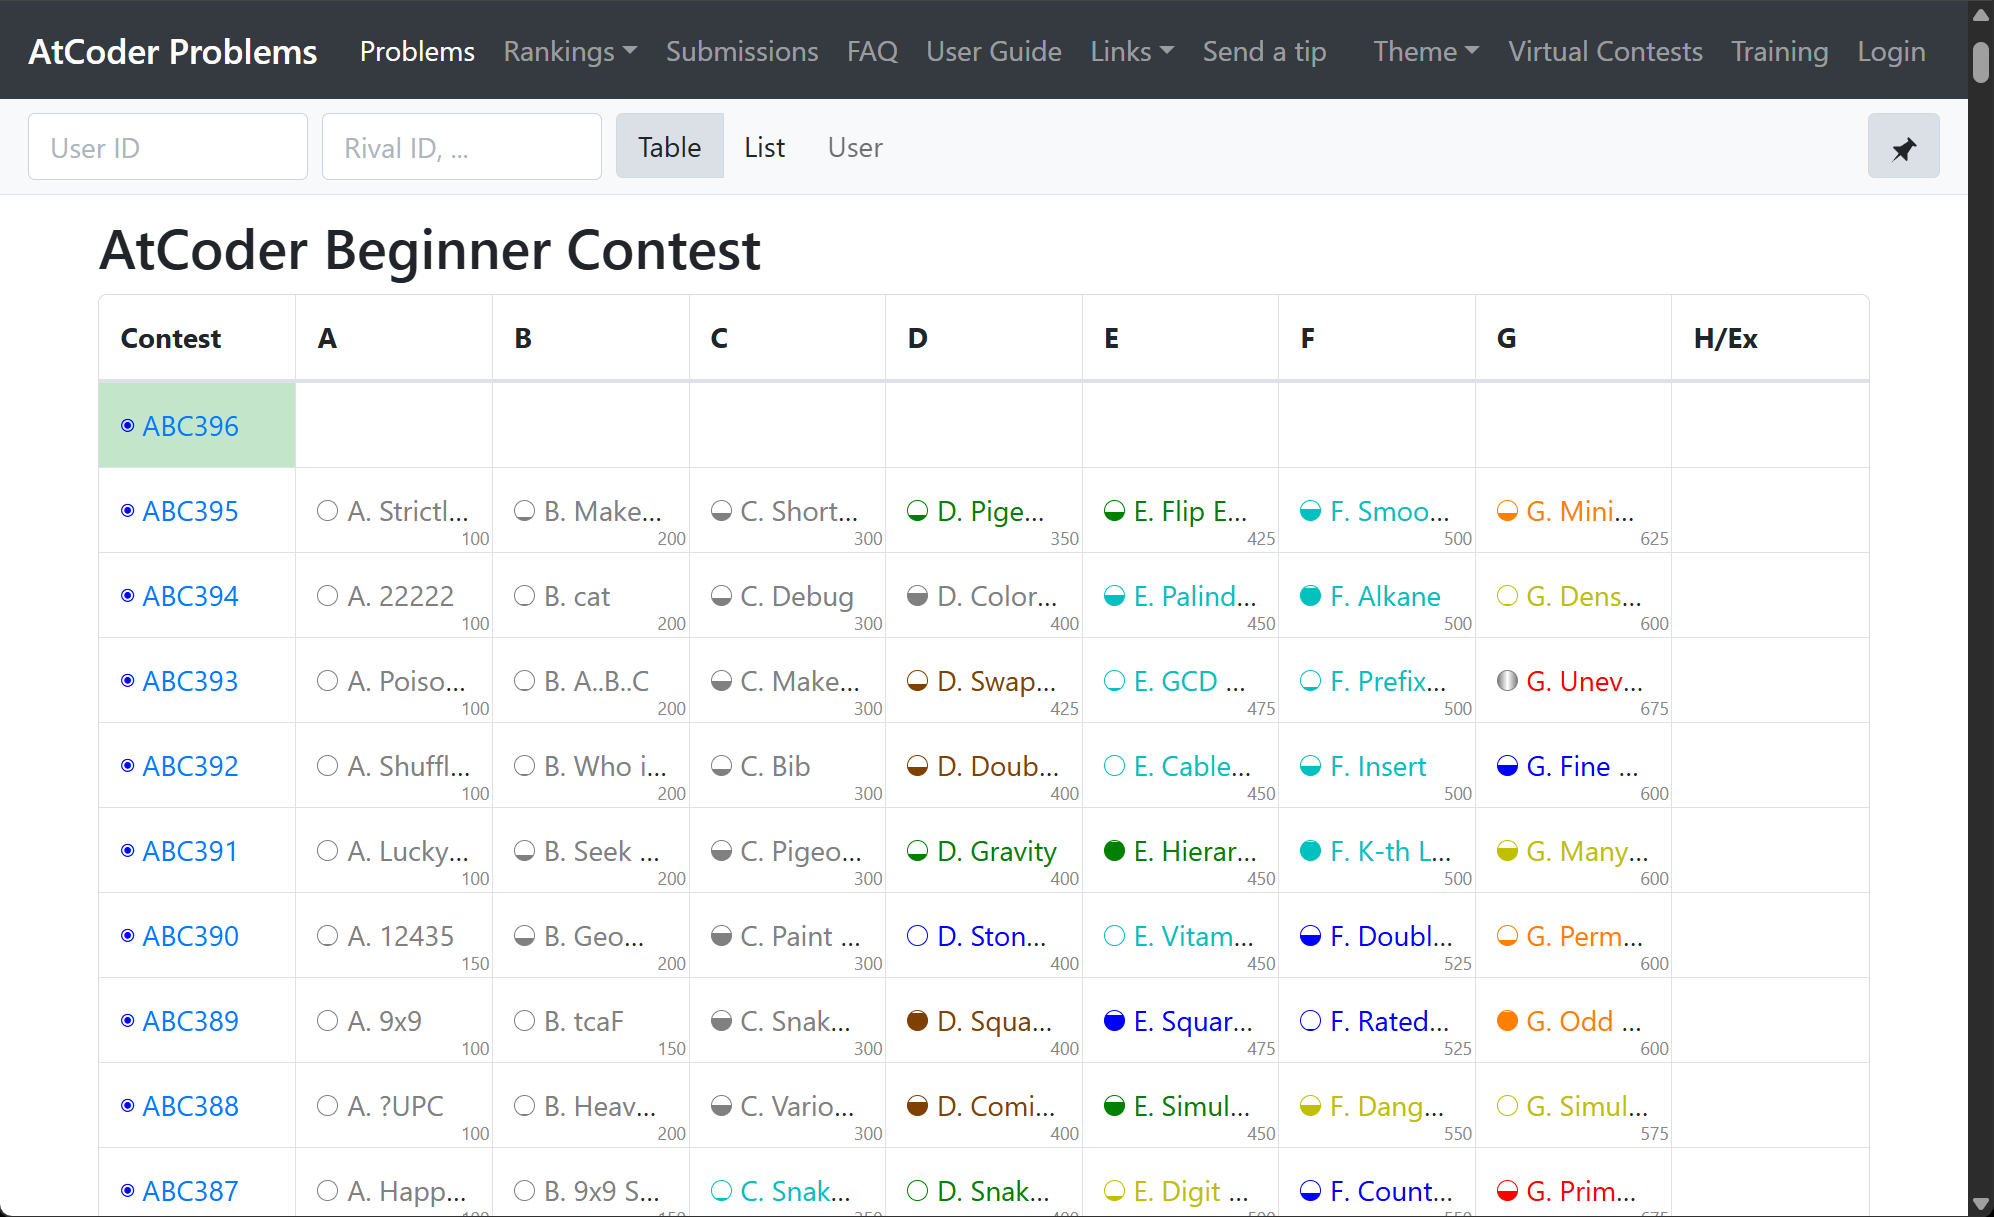Click the red difficulty circle beside G. Unev...
This screenshot has width=1994, height=1217.
(x=1506, y=681)
